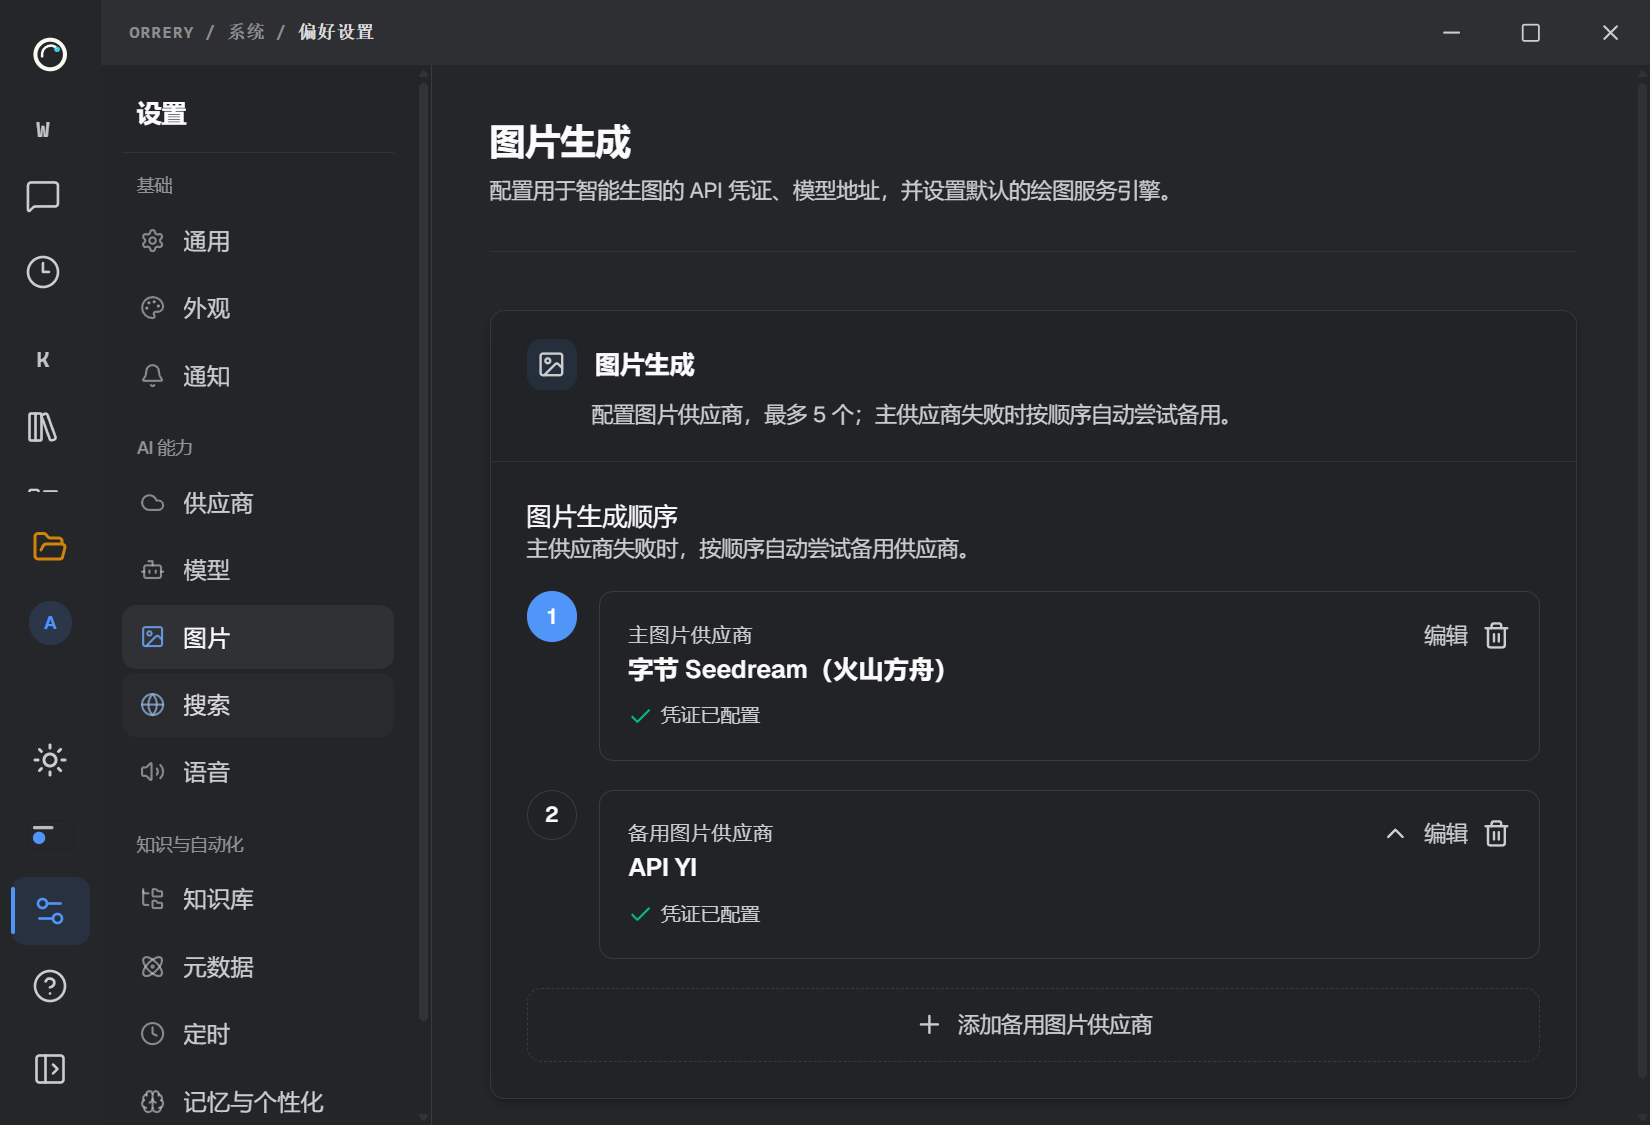Open 搜索 settings
This screenshot has height=1125, width=1650.
coord(258,705)
